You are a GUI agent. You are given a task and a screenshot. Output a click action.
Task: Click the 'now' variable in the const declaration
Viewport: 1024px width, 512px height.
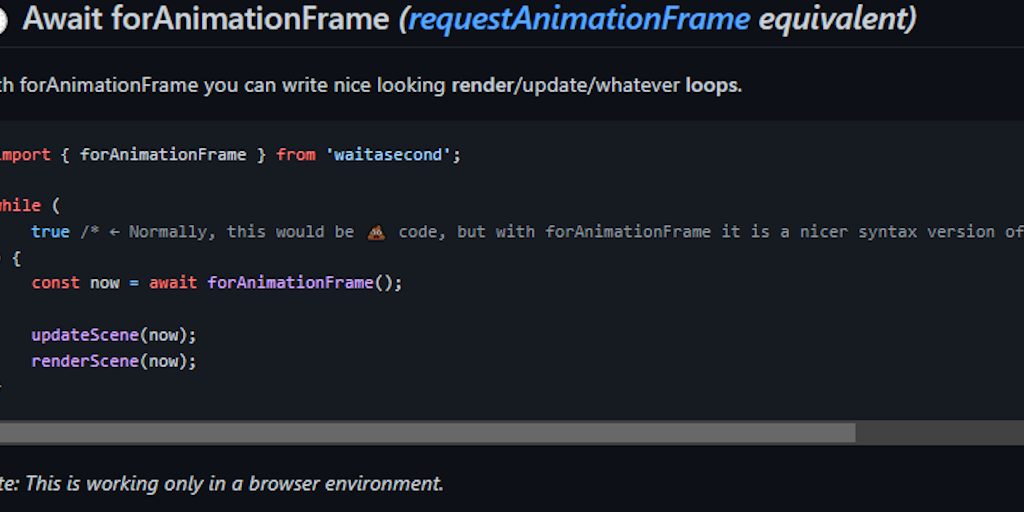(x=105, y=283)
